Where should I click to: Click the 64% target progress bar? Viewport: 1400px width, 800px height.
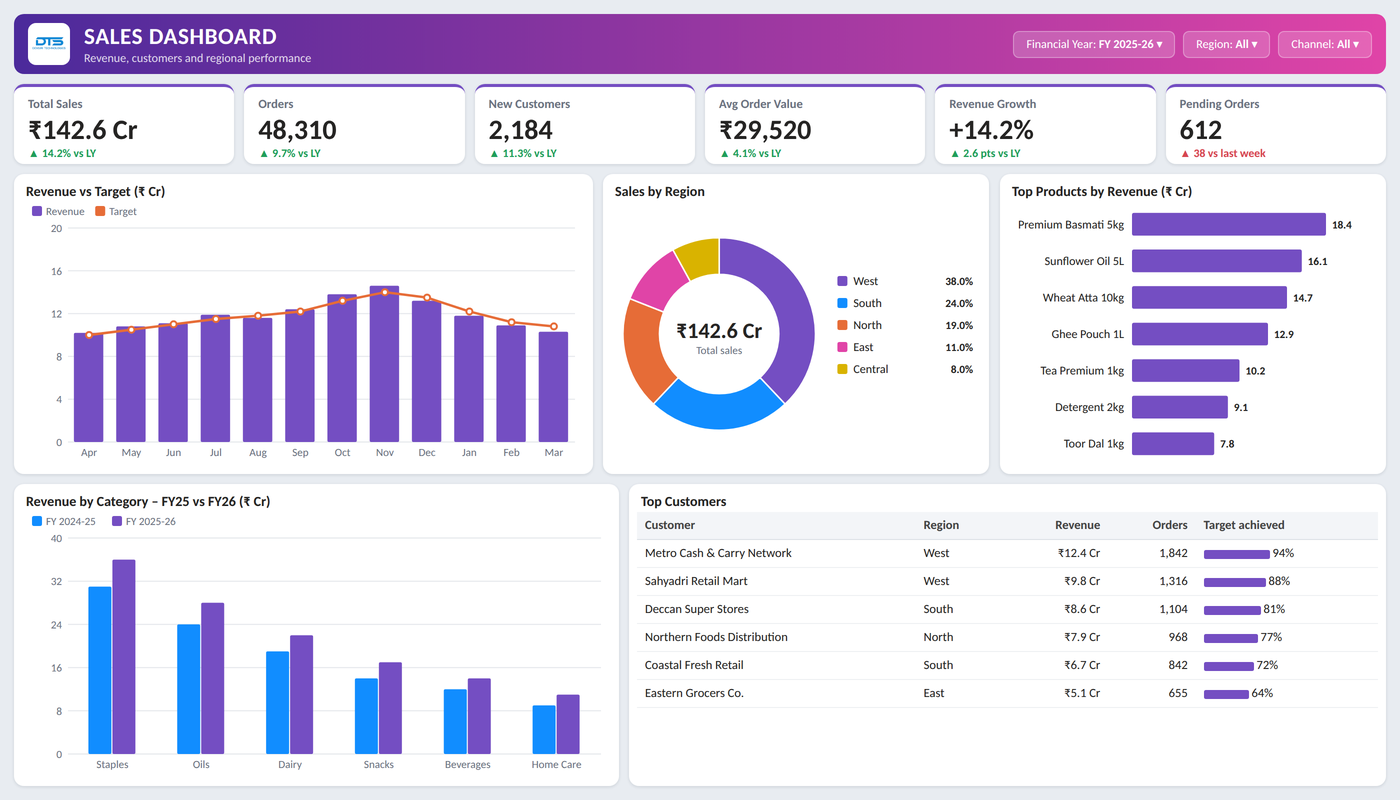(x=1226, y=694)
